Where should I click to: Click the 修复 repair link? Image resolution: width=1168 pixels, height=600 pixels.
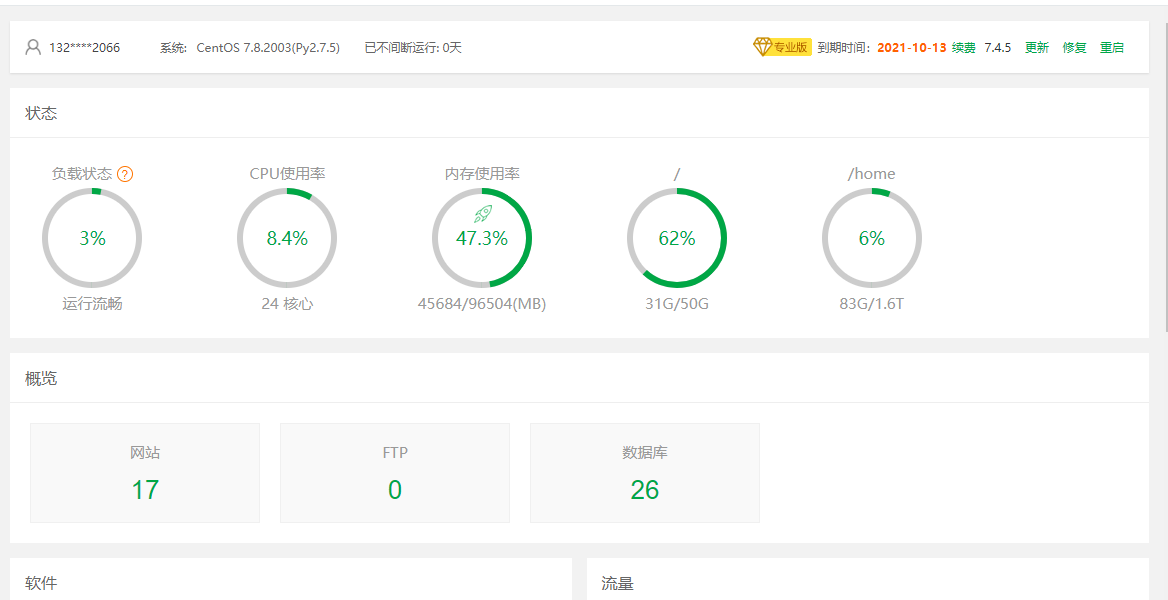[1074, 47]
